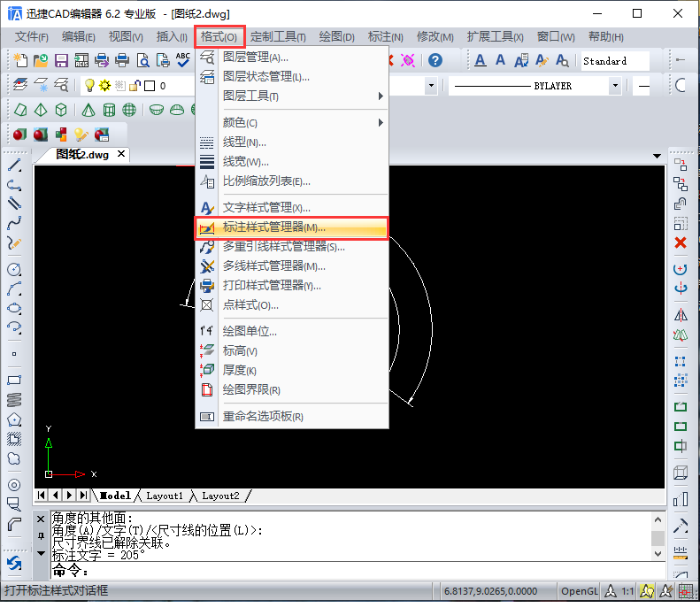Screen dimensions: 700x602
Task: Choose 文字样式管理 menu item
Action: [x=292, y=208]
